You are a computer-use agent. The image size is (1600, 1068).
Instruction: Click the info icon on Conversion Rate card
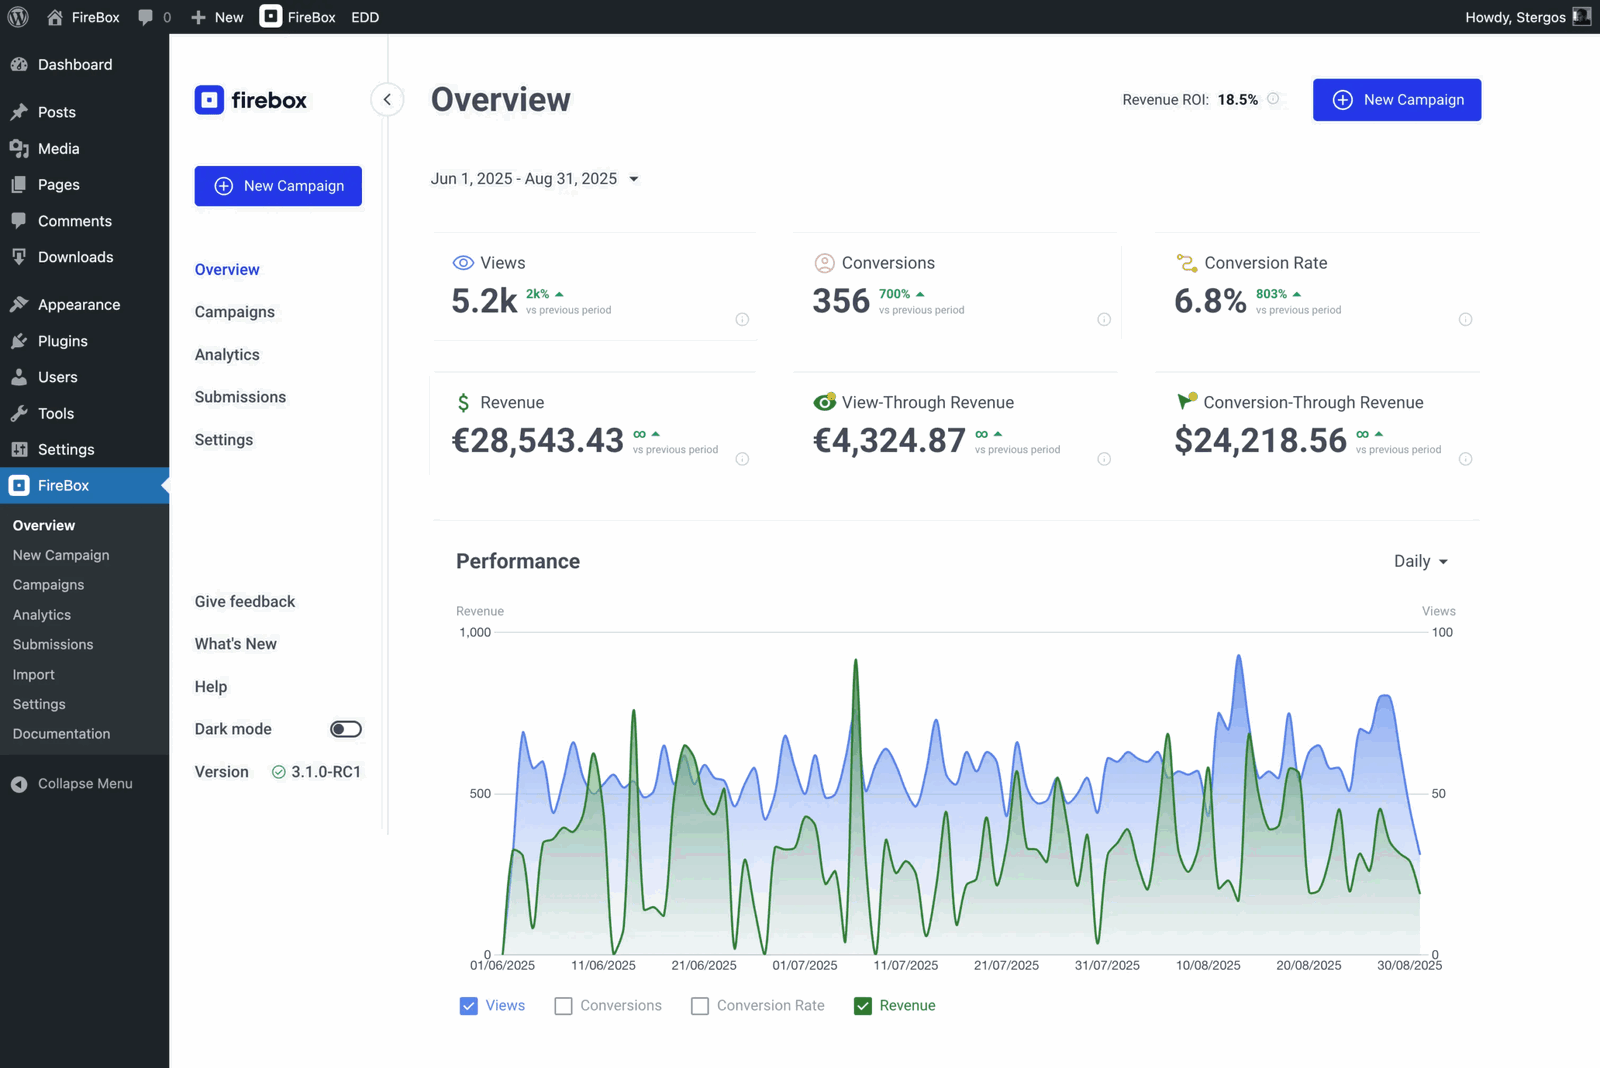pos(1465,320)
